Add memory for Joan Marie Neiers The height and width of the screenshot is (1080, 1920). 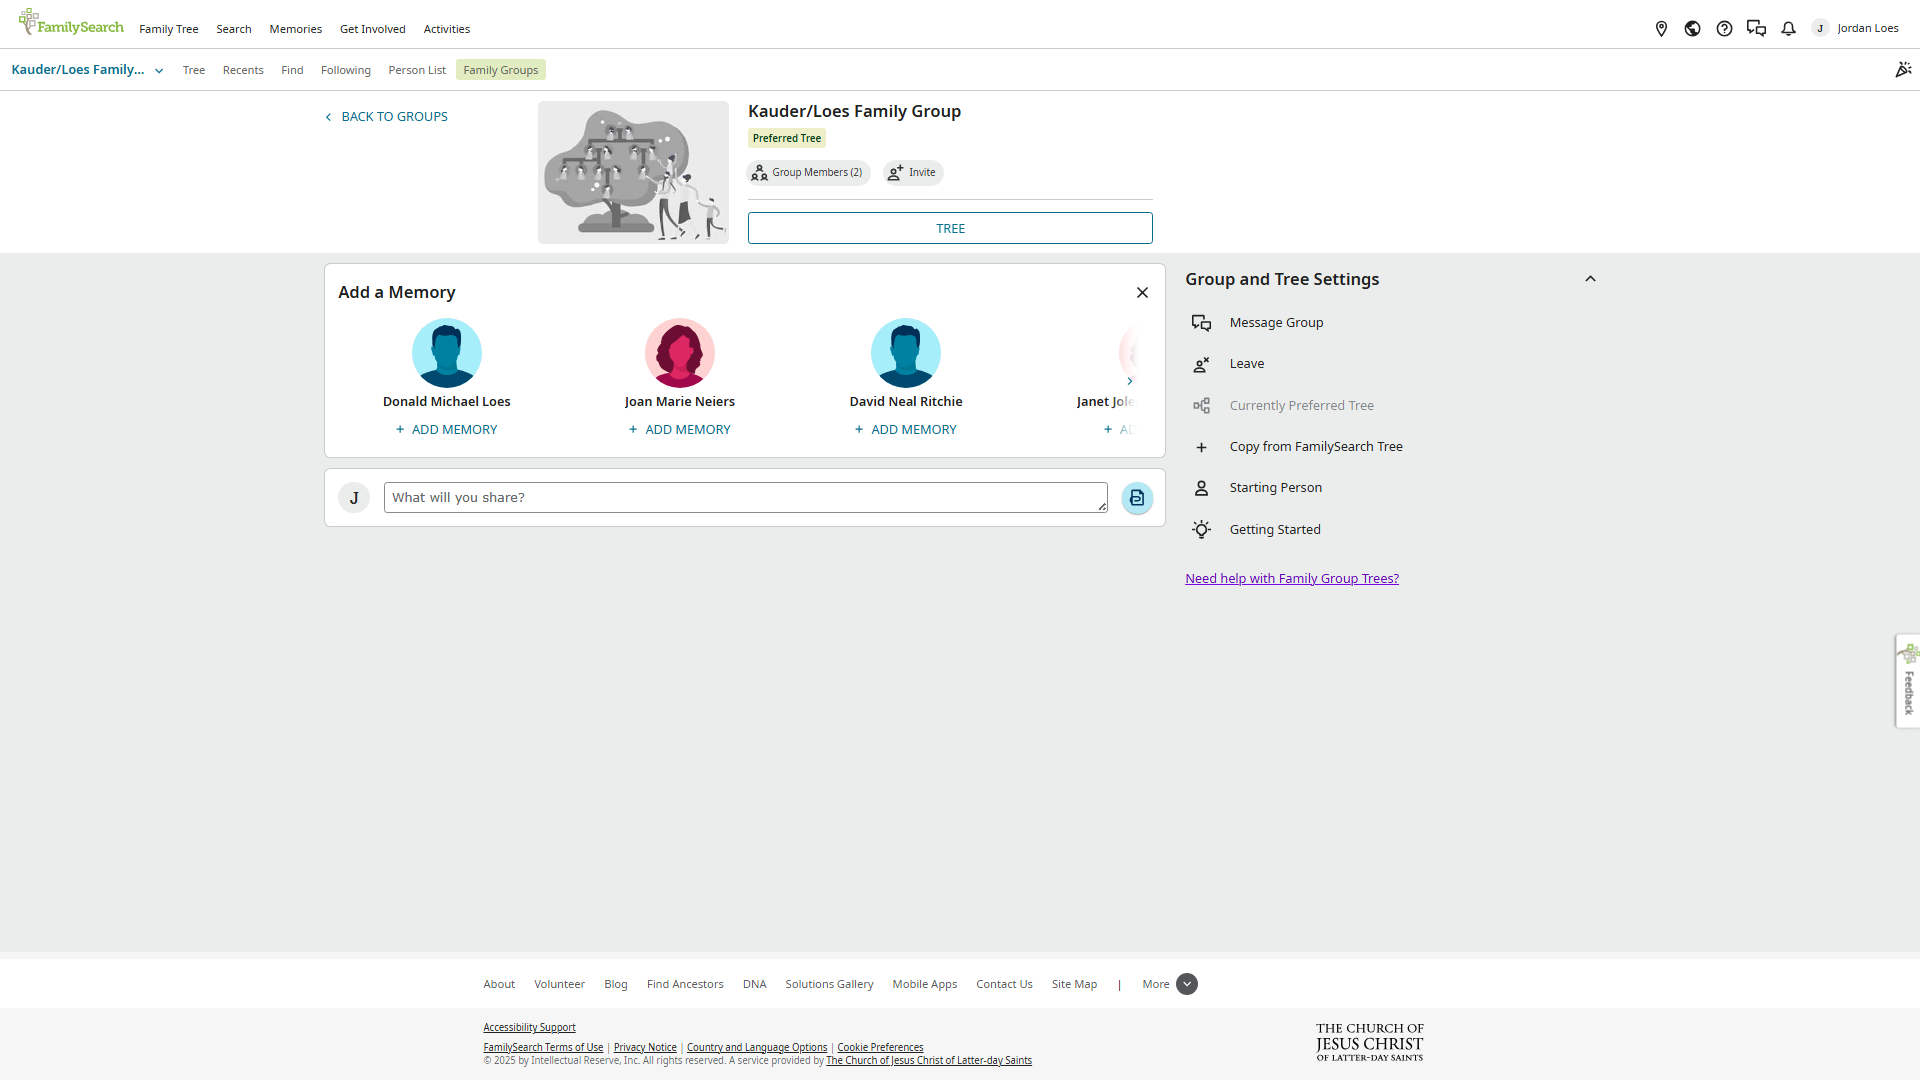coord(680,430)
